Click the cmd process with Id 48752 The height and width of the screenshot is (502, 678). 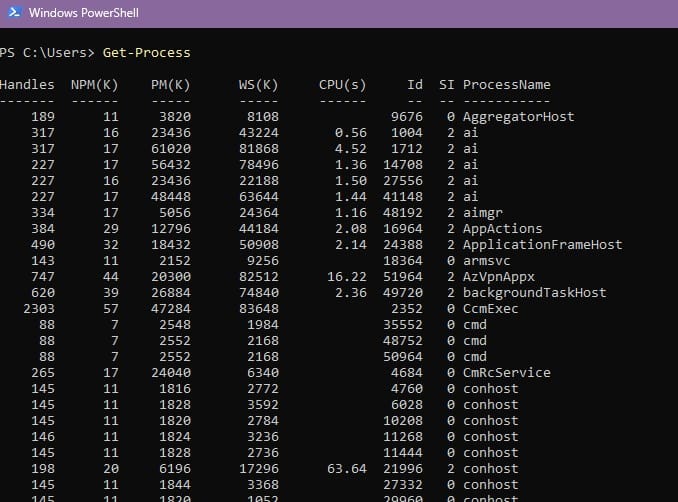pos(474,341)
